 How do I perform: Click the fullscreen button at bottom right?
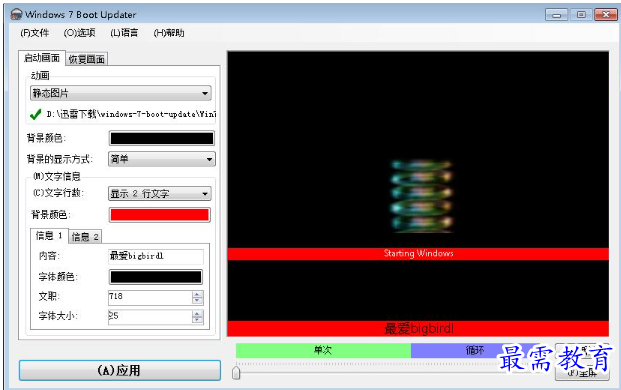tap(582, 373)
